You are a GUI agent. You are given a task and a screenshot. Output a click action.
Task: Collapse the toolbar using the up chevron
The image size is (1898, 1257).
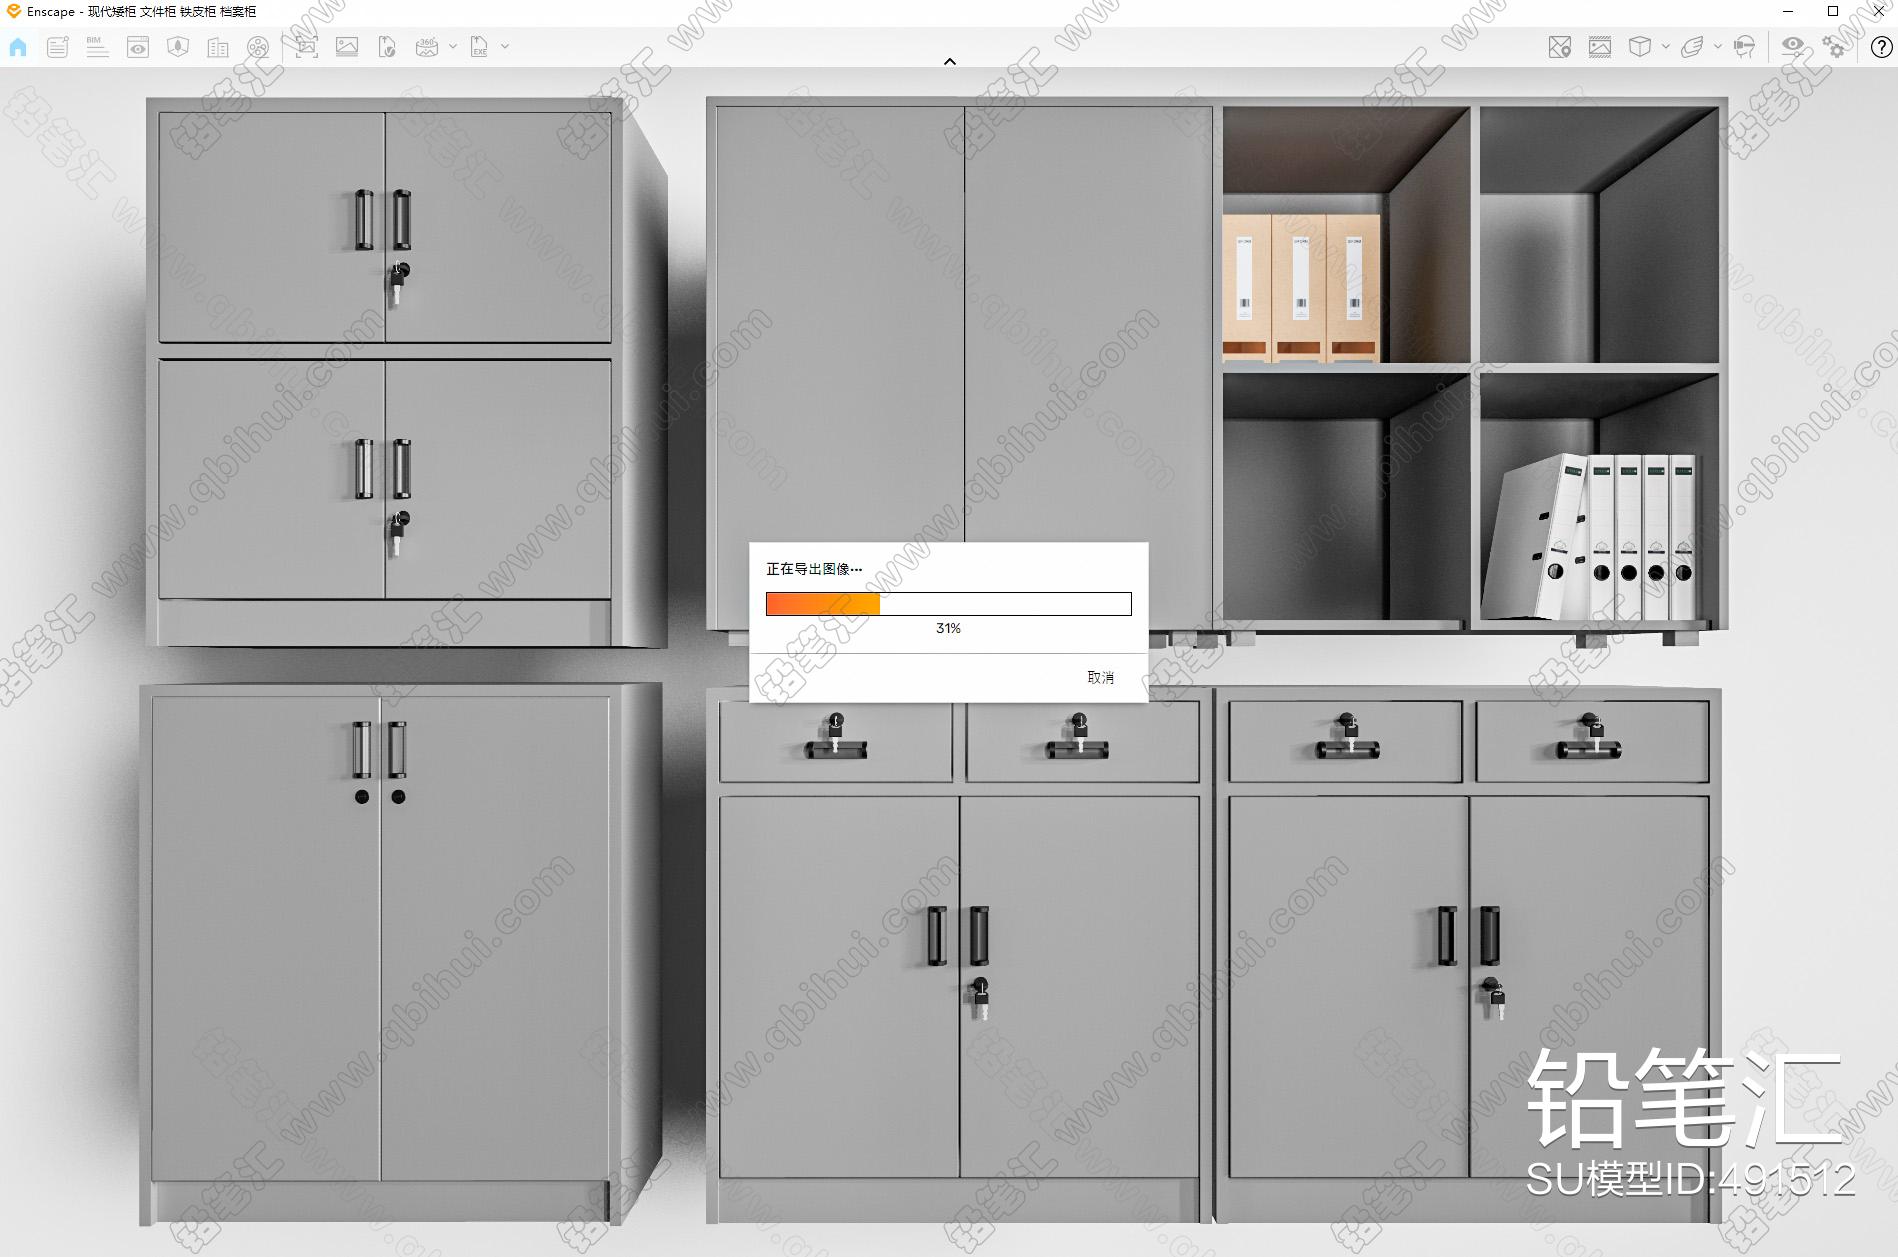pyautogui.click(x=950, y=62)
